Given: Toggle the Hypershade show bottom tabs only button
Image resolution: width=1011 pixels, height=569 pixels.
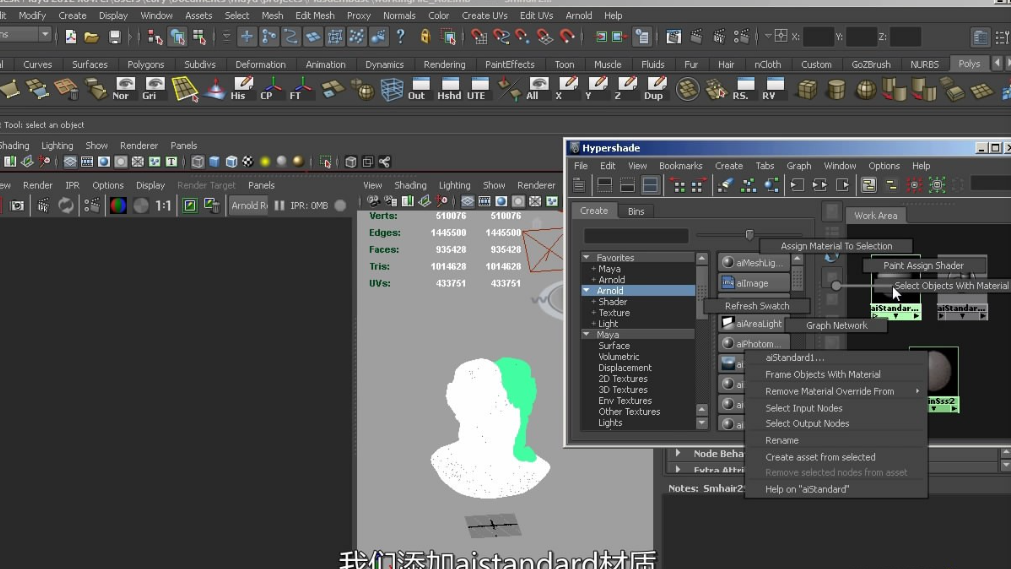Looking at the screenshot, I should 627,186.
